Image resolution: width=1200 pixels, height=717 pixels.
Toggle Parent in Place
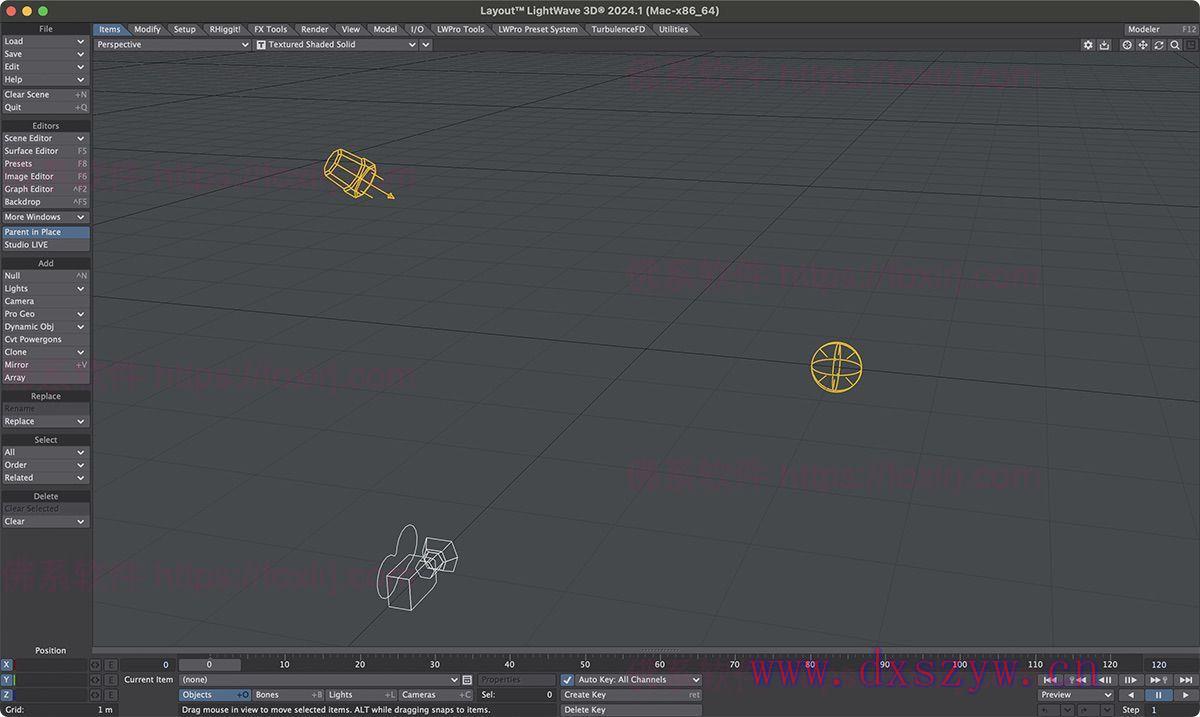45,232
